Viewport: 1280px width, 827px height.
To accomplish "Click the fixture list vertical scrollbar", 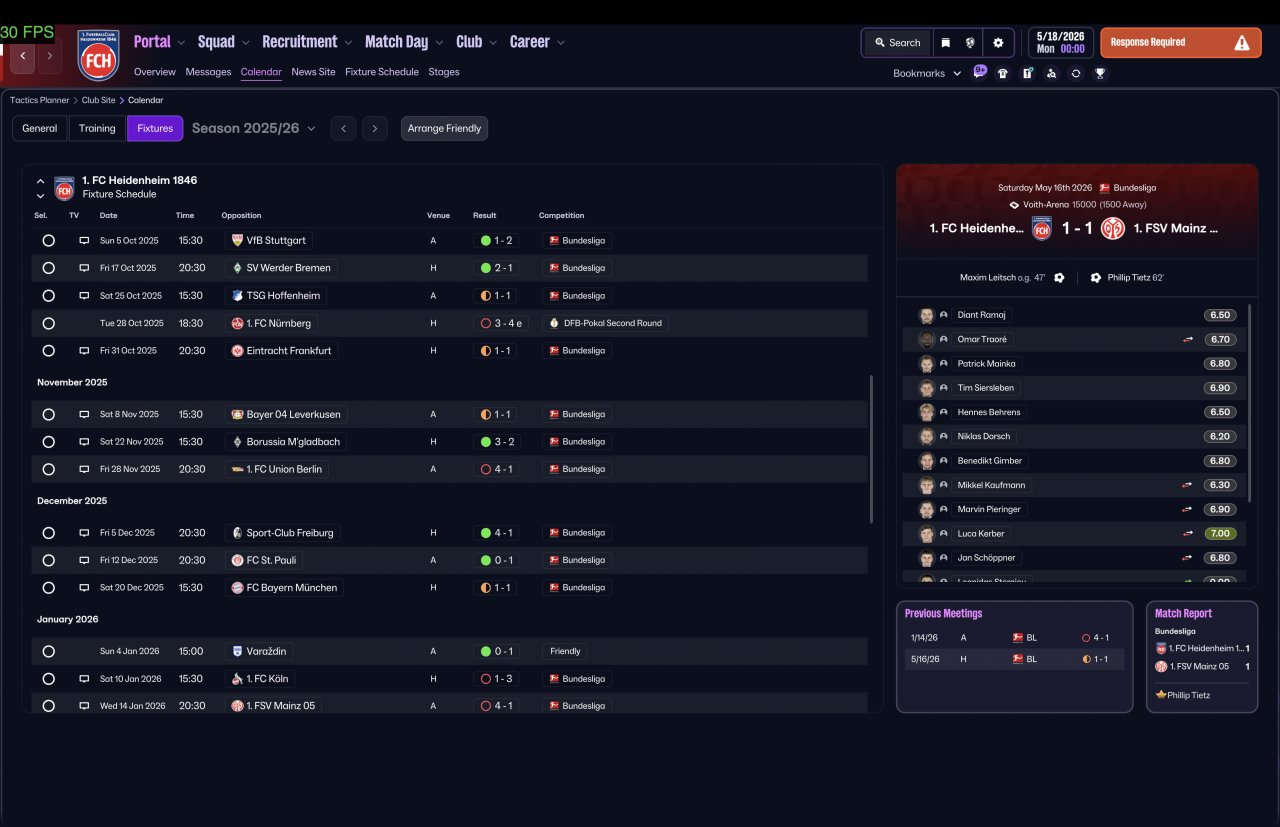I will coord(872,448).
